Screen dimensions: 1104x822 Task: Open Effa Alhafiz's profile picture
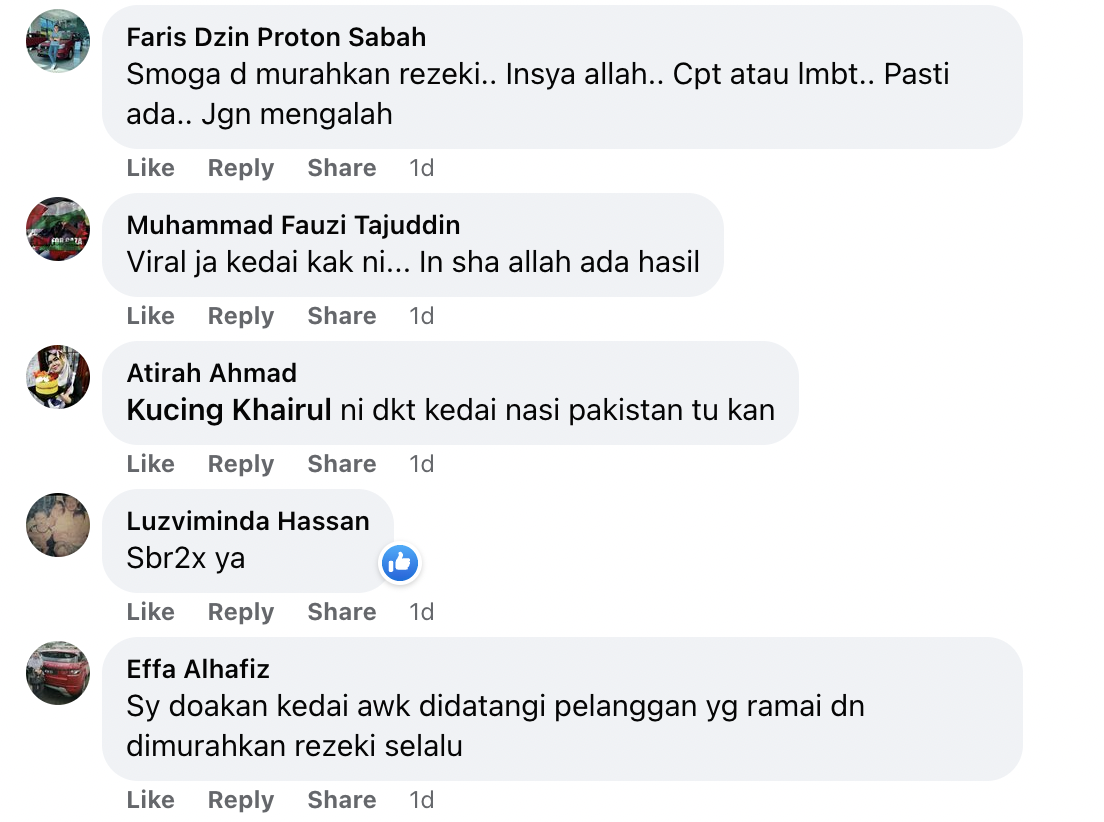tap(58, 673)
